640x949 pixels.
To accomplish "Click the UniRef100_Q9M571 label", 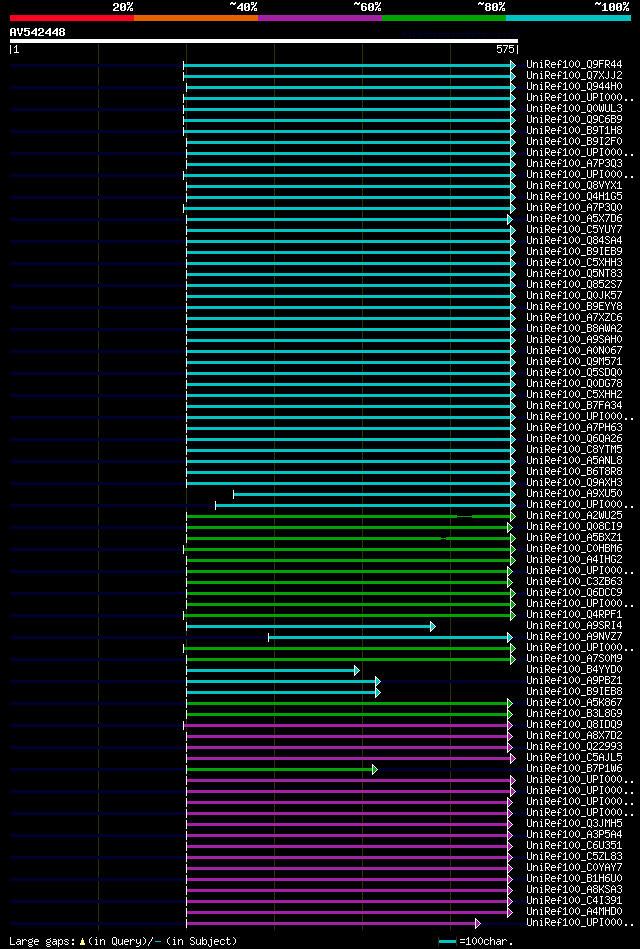I will tap(574, 362).
